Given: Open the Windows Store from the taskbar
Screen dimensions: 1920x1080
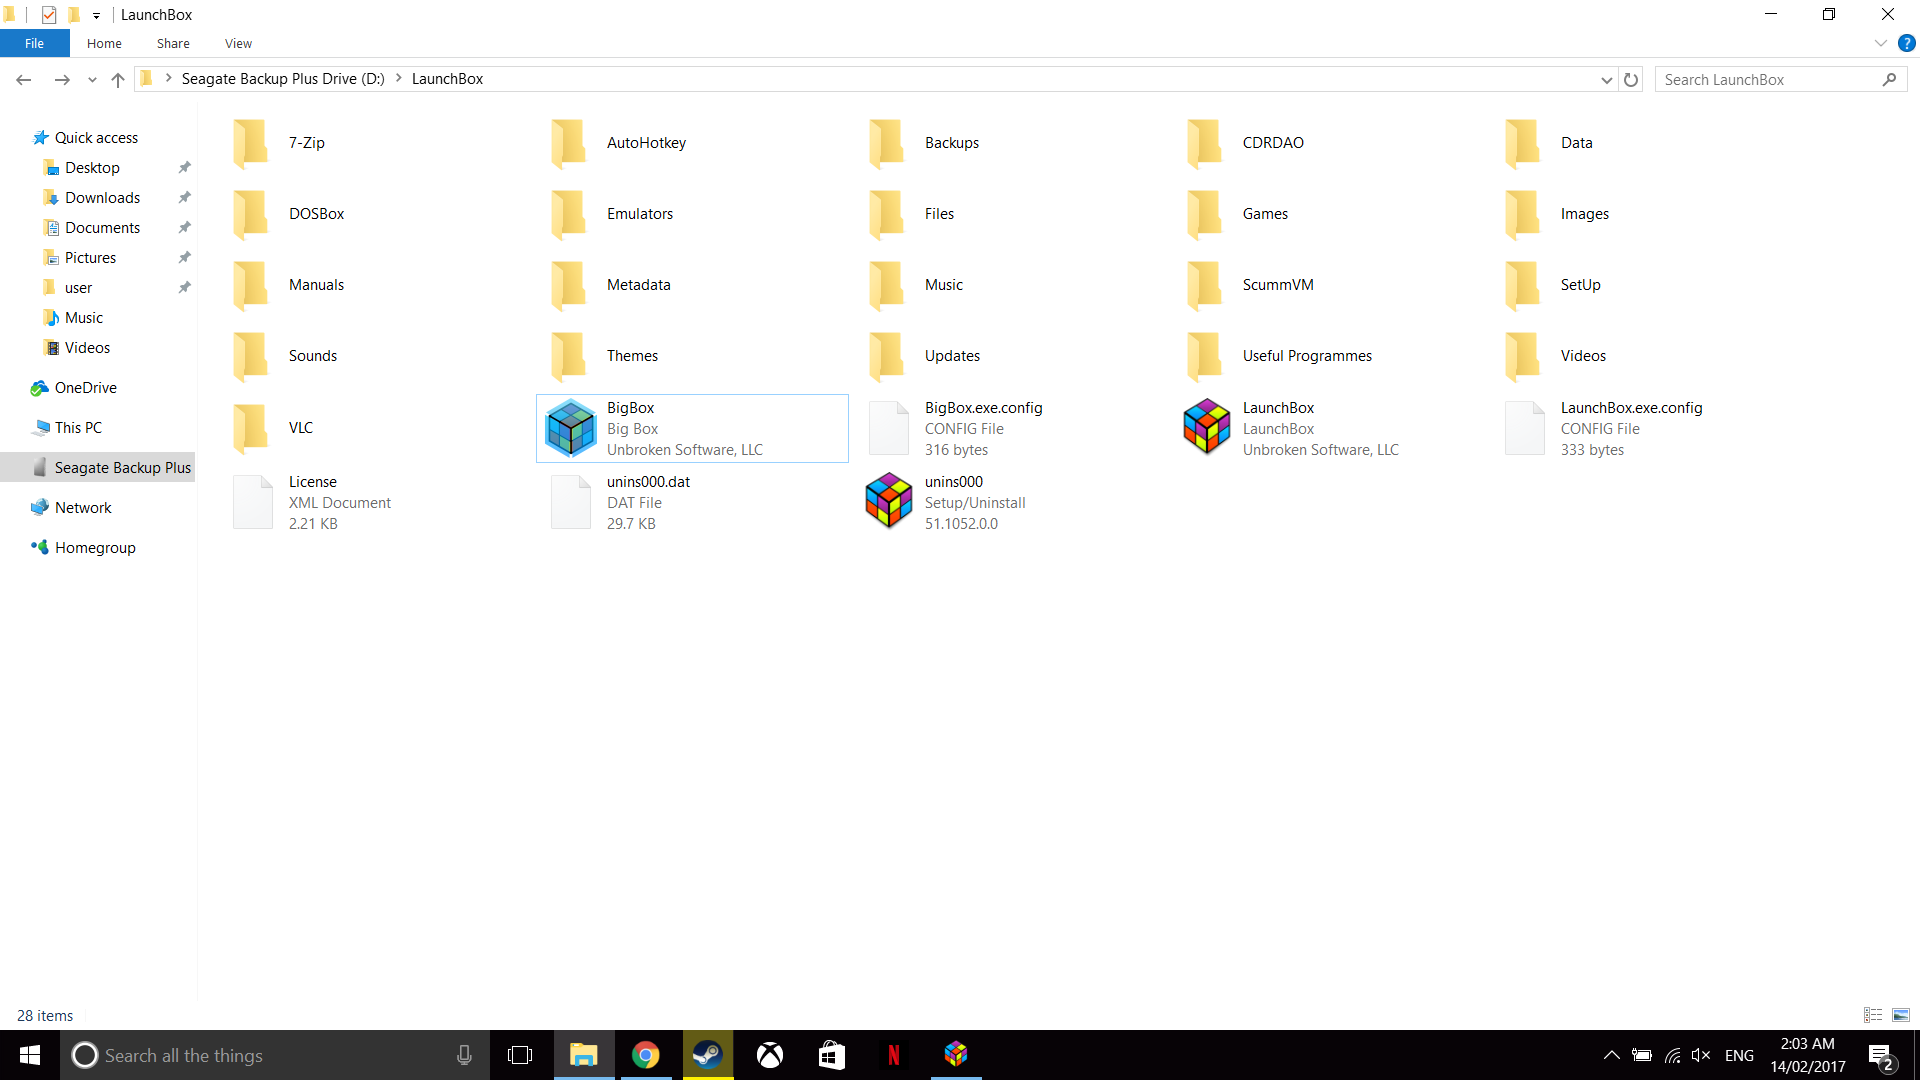Looking at the screenshot, I should coord(832,1055).
